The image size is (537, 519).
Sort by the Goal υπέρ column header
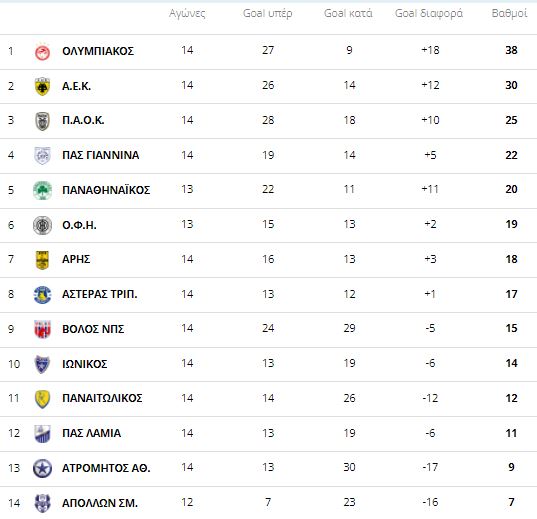(x=267, y=14)
